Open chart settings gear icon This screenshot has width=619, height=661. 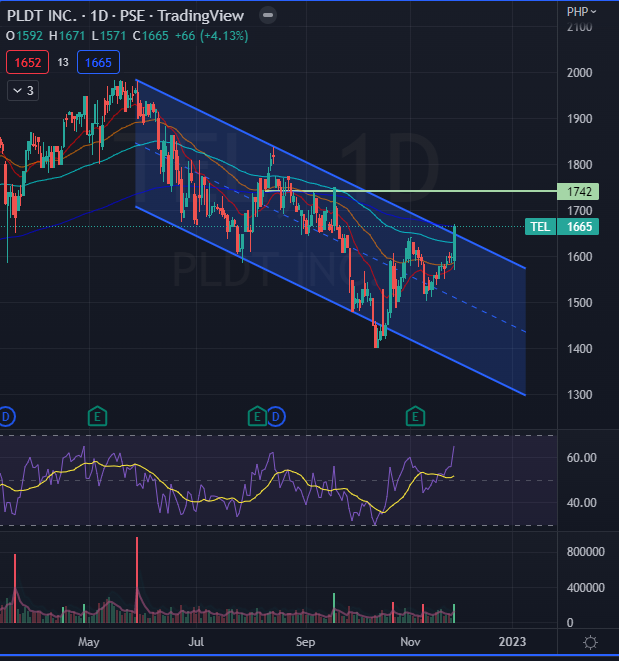pos(590,642)
